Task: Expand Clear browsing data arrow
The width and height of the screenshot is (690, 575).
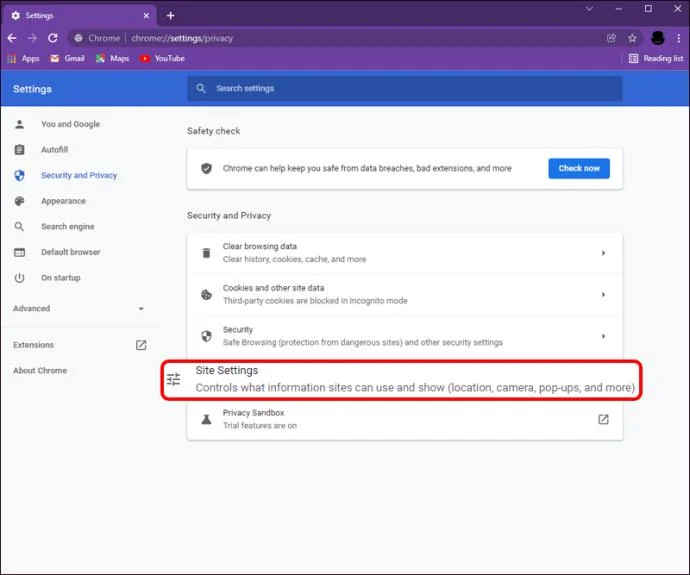Action: click(603, 253)
